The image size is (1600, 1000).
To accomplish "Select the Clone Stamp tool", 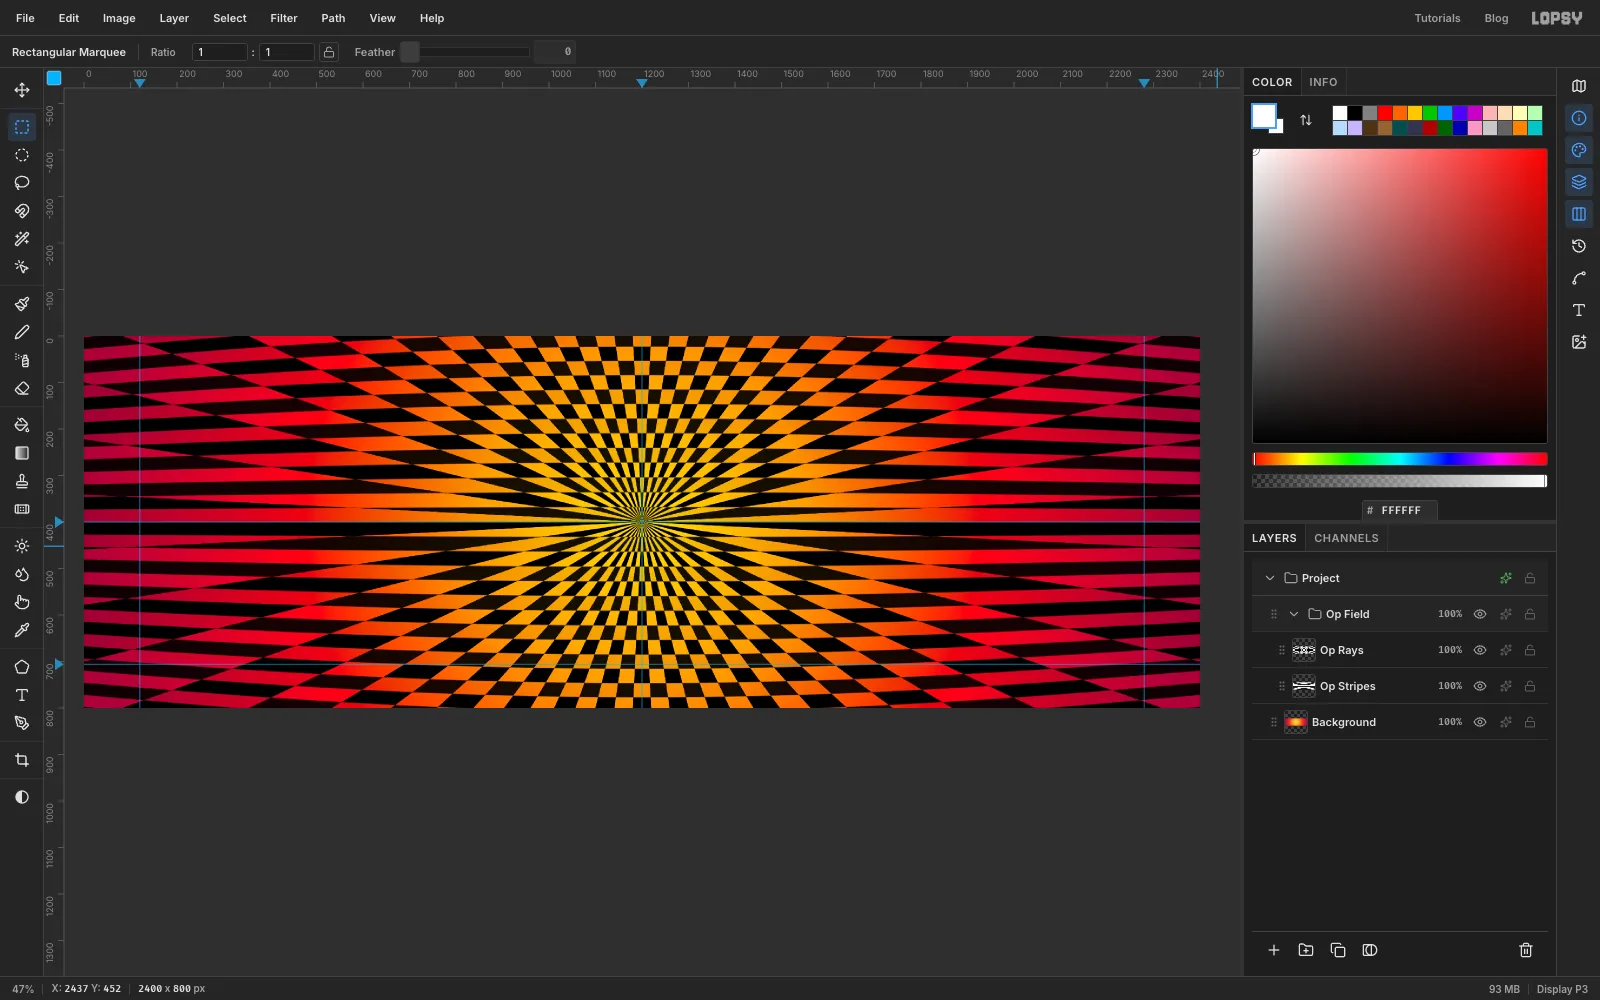I will point(22,481).
